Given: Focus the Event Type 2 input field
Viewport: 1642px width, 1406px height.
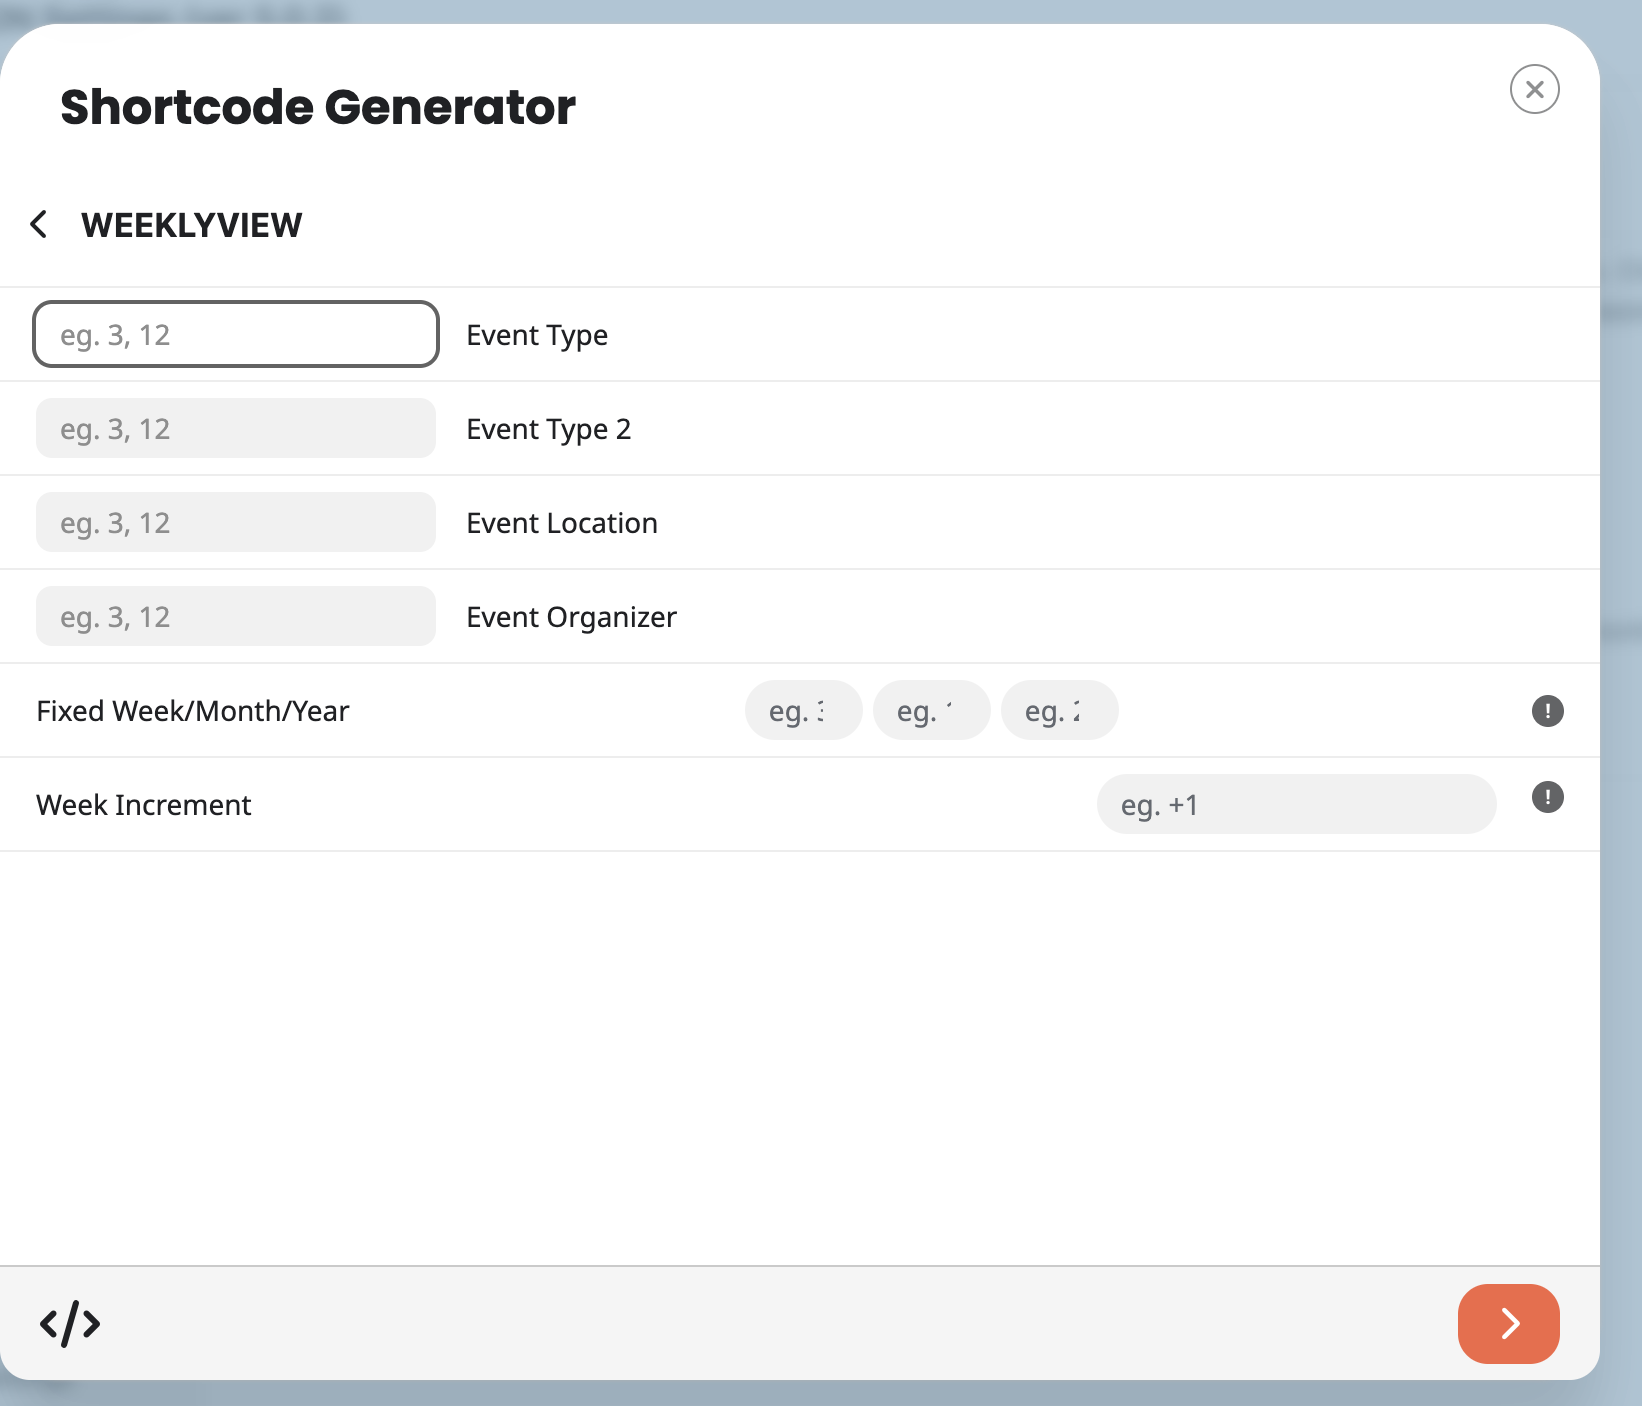Looking at the screenshot, I should [236, 428].
